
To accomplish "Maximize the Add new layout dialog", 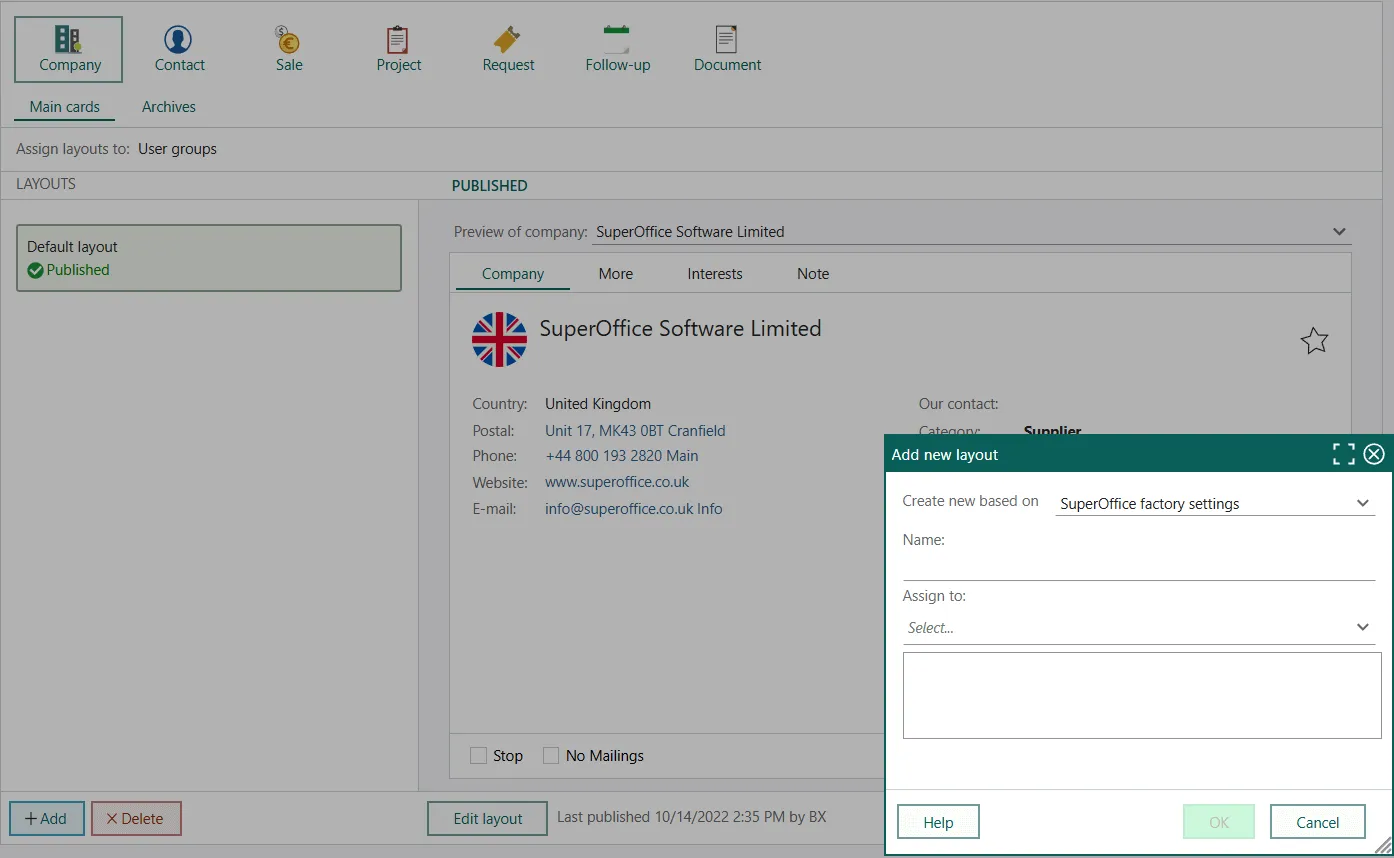I will (1343, 455).
